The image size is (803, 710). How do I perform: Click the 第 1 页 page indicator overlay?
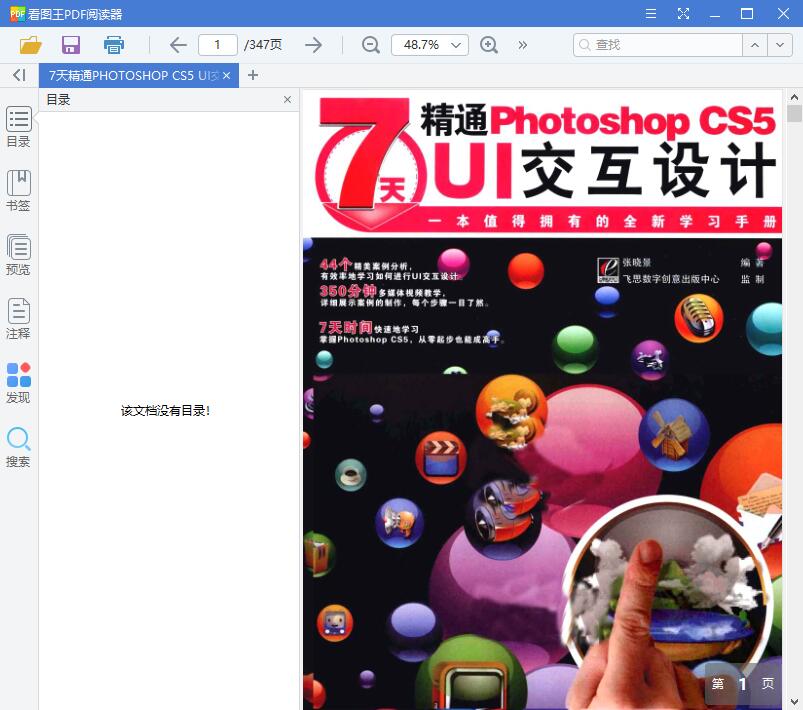coord(743,684)
